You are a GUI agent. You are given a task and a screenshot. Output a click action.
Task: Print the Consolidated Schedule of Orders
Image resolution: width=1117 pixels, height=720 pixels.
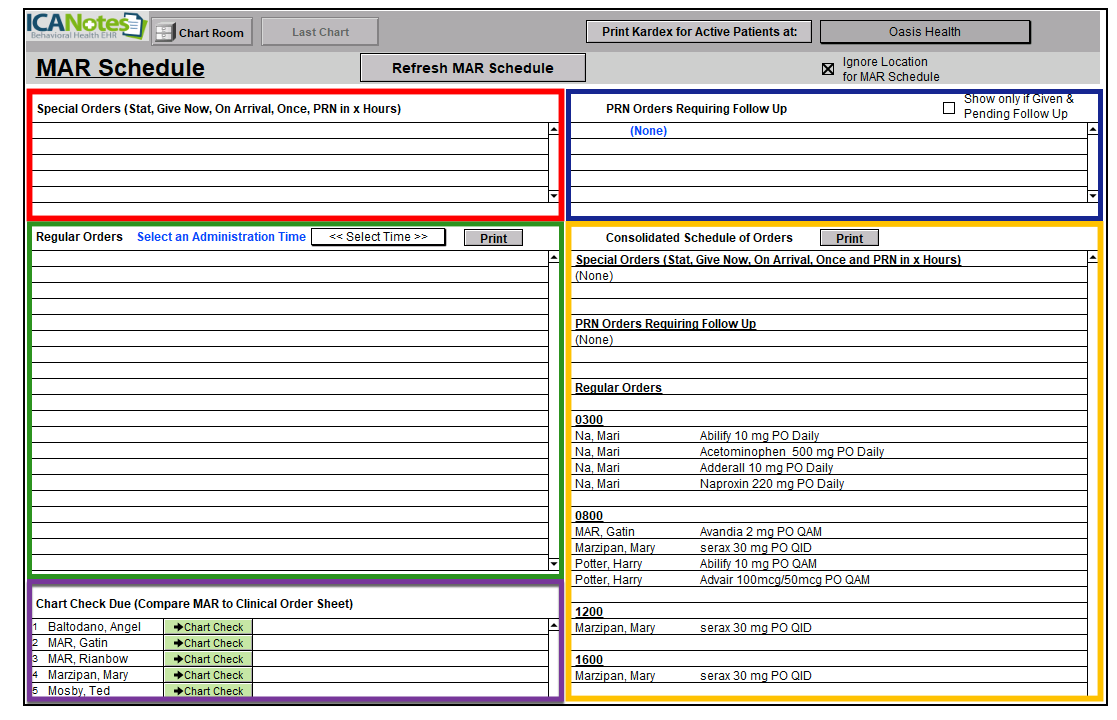coord(849,238)
